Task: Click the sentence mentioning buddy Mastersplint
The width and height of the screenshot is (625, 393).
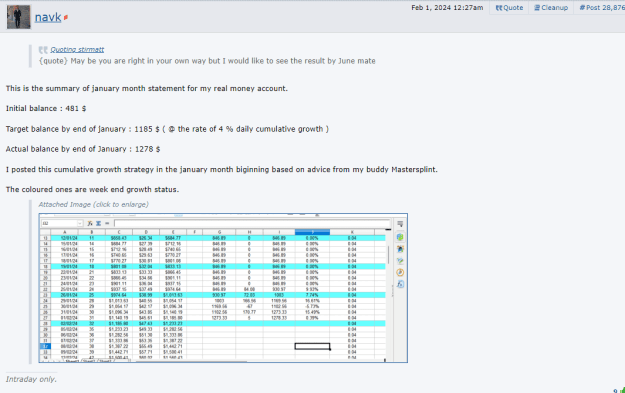Action: click(x=222, y=169)
